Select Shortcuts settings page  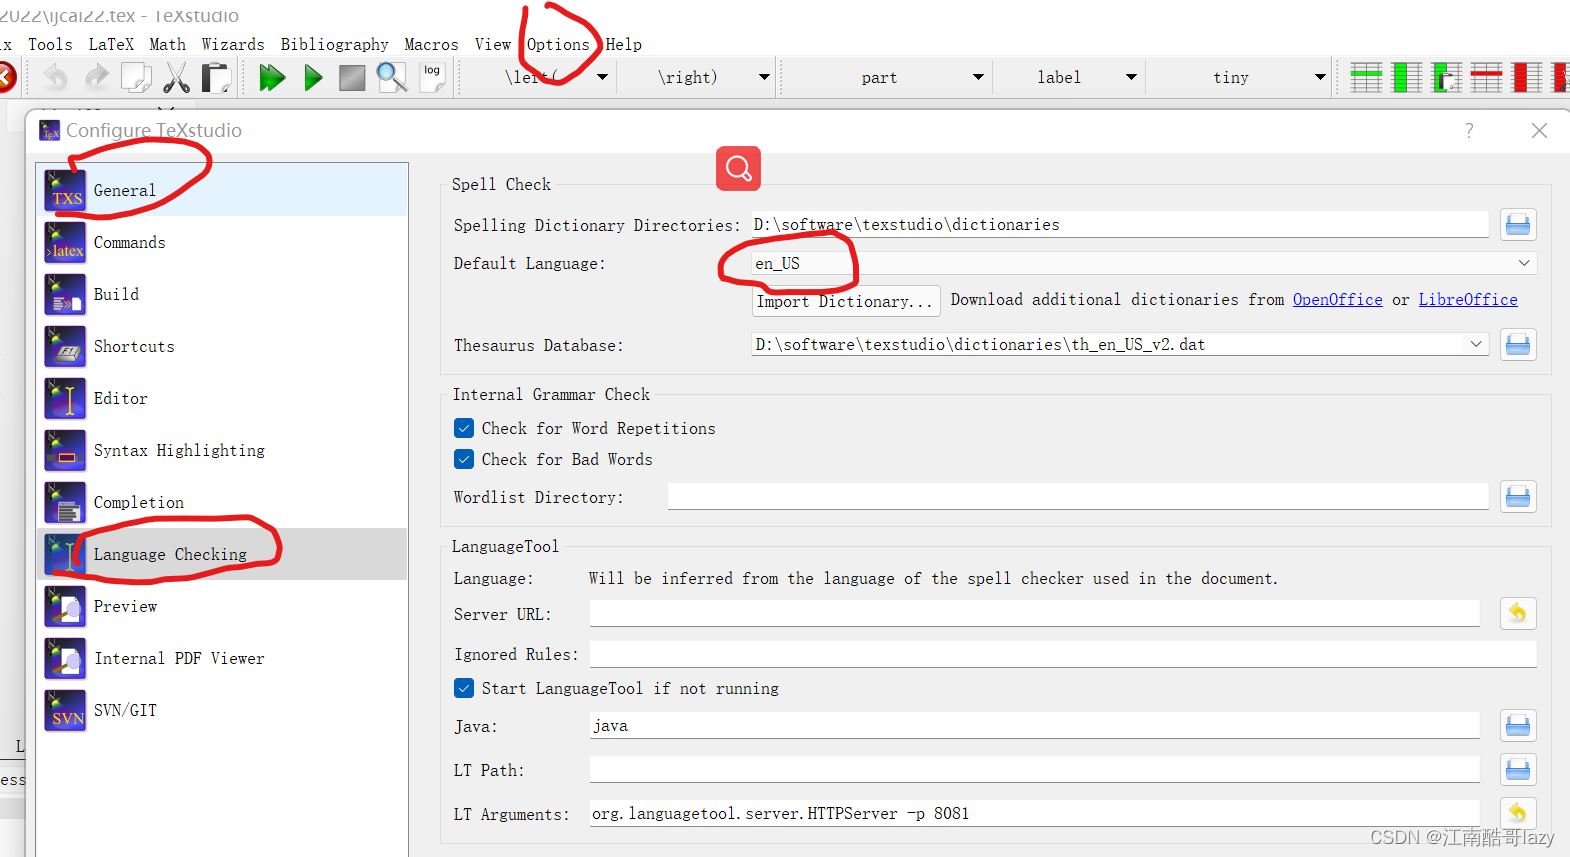222,346
